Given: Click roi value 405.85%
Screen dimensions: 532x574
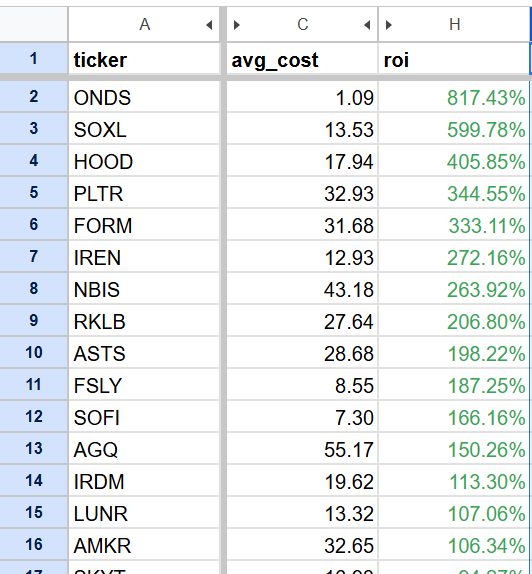Looking at the screenshot, I should click(454, 161).
